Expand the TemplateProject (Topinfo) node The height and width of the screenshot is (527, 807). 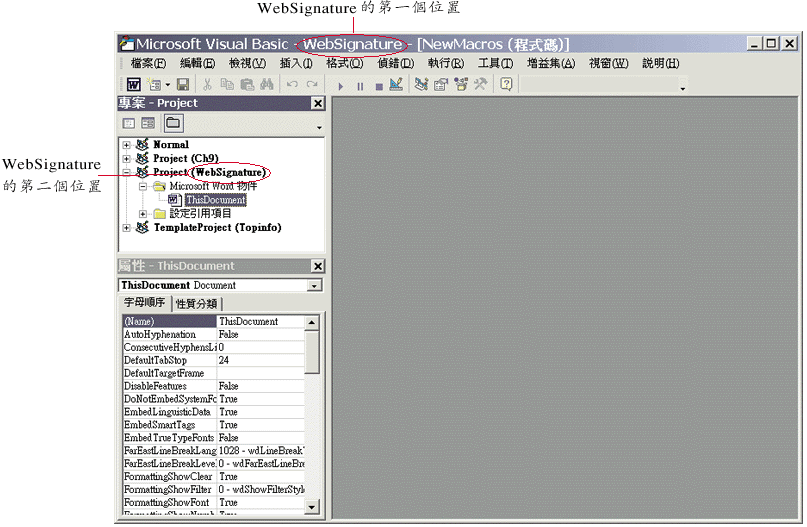tap(127, 227)
